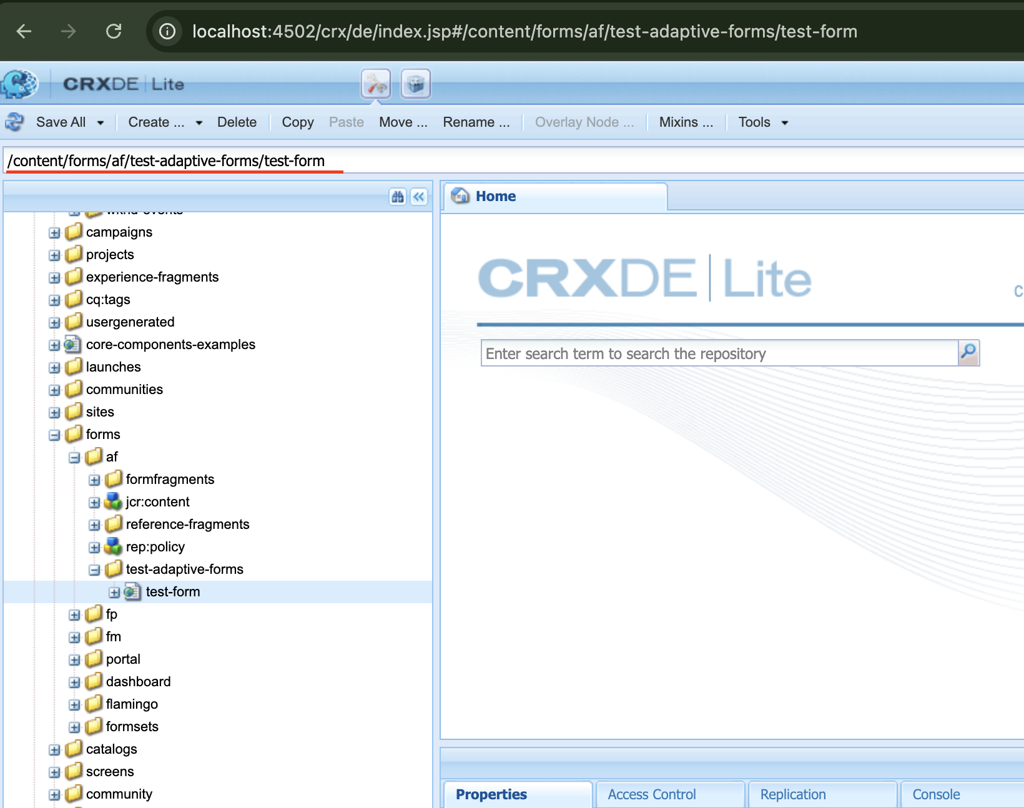Collapse the forms folder node

[x=55, y=435]
